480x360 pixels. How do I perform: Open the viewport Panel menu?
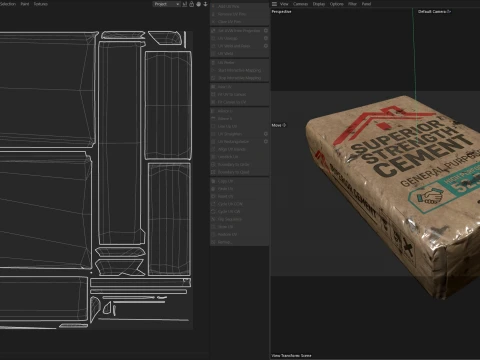pos(366,4)
